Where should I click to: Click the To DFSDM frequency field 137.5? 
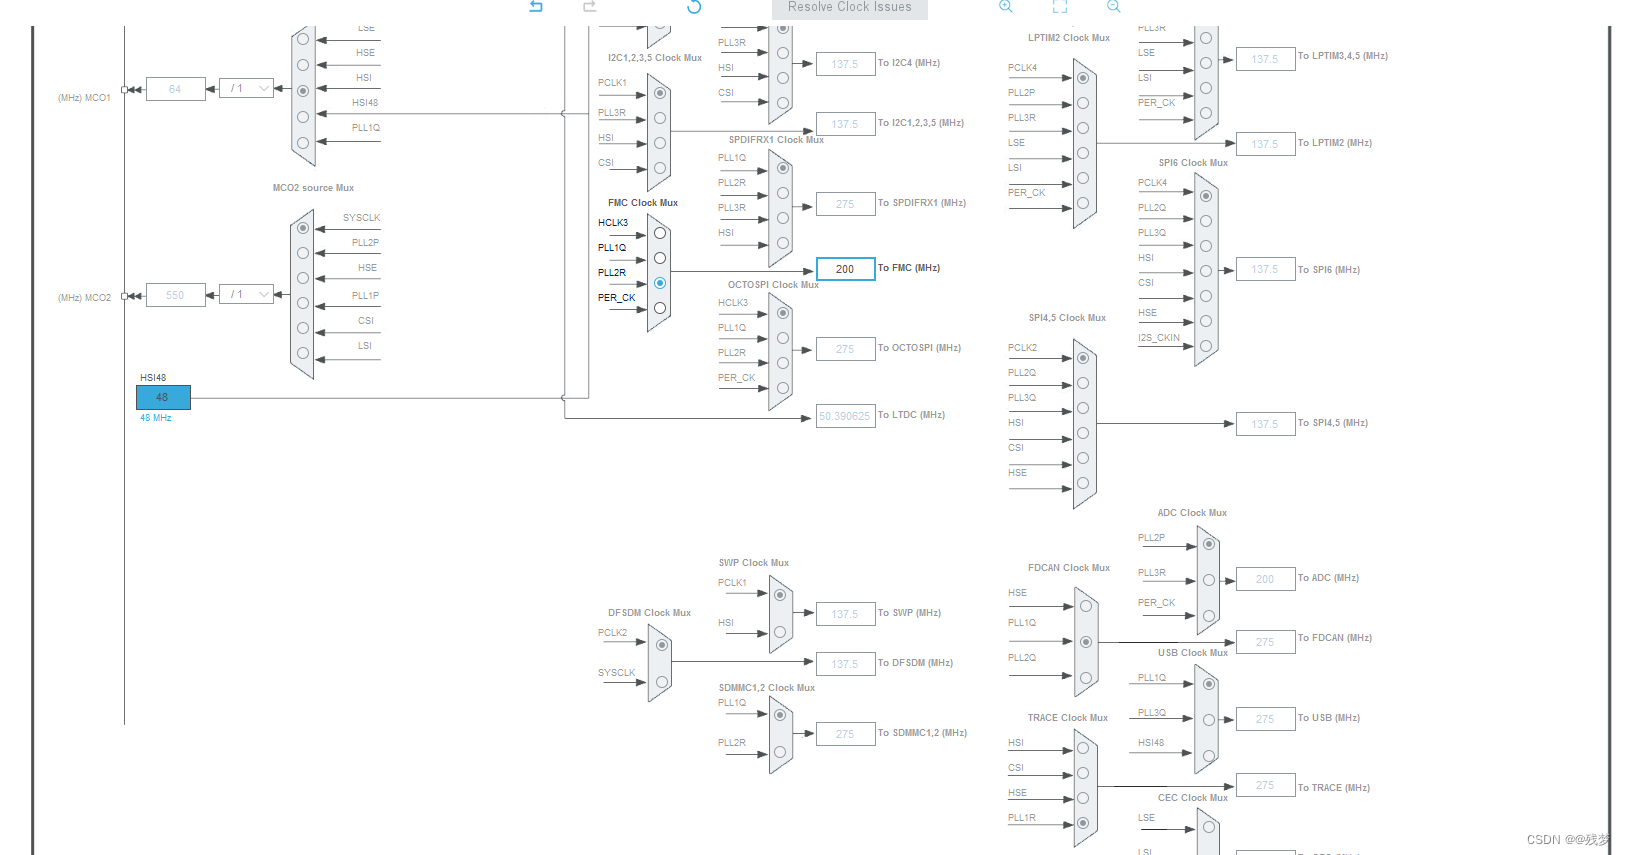(x=846, y=664)
